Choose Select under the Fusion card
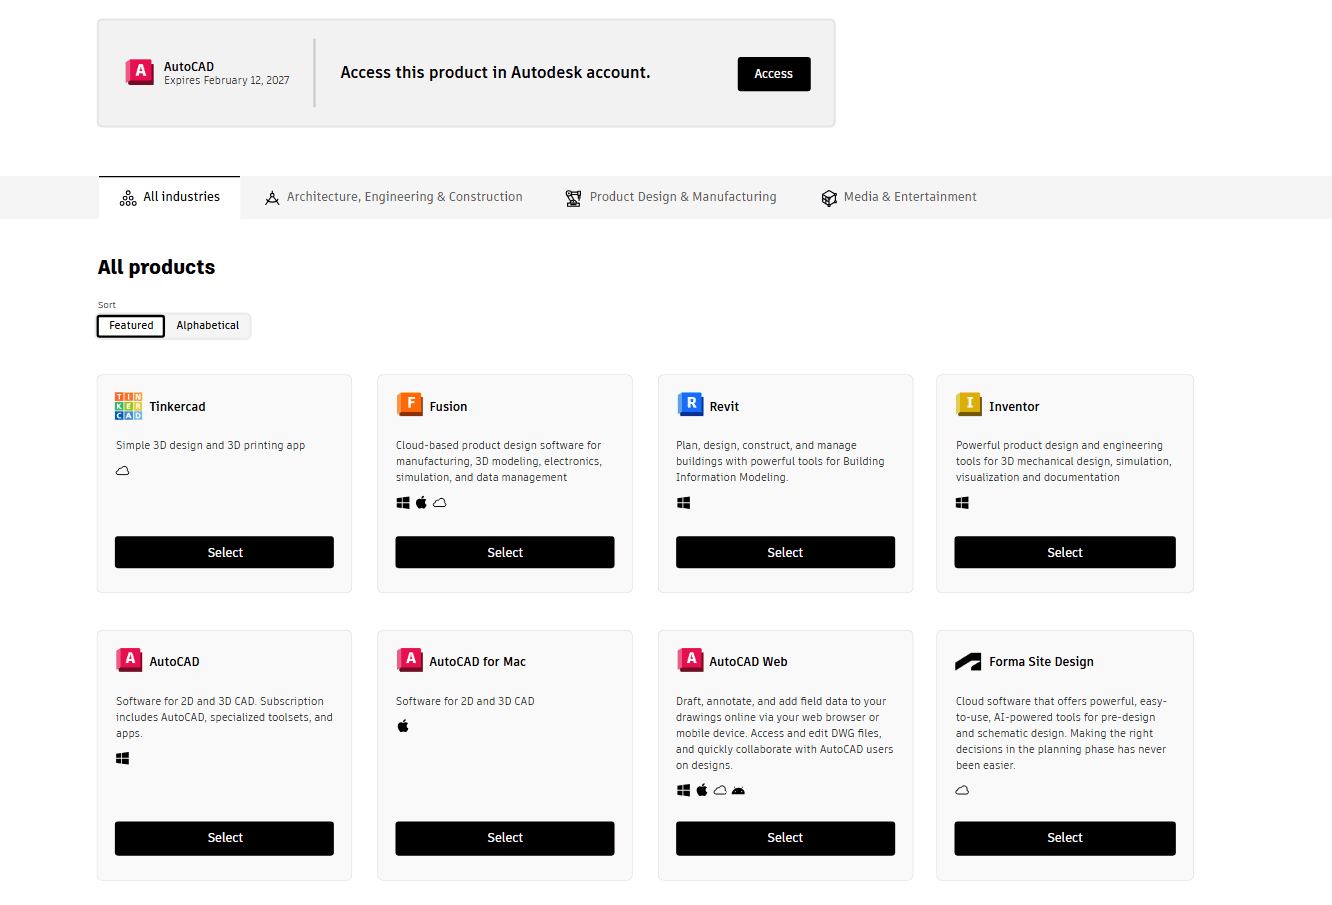The height and width of the screenshot is (905, 1332). (x=505, y=552)
